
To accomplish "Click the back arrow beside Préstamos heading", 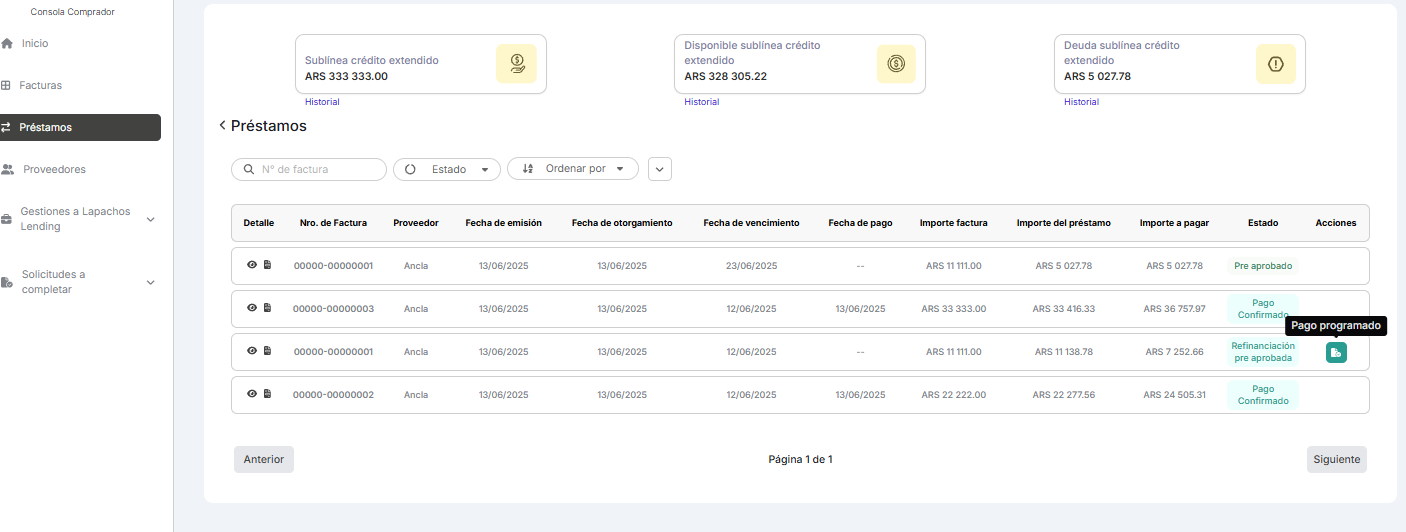I will coord(222,126).
